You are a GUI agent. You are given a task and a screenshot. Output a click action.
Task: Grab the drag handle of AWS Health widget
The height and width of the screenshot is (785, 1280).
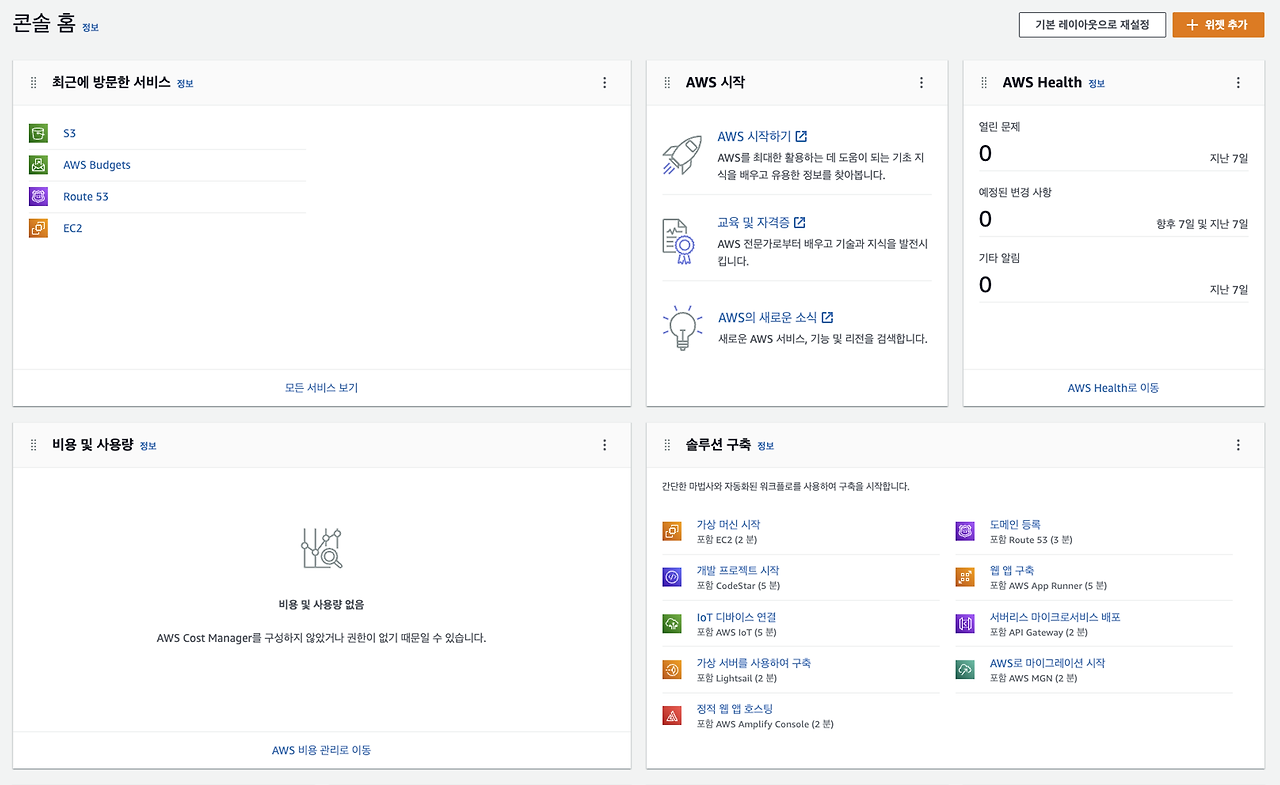pyautogui.click(x=984, y=83)
